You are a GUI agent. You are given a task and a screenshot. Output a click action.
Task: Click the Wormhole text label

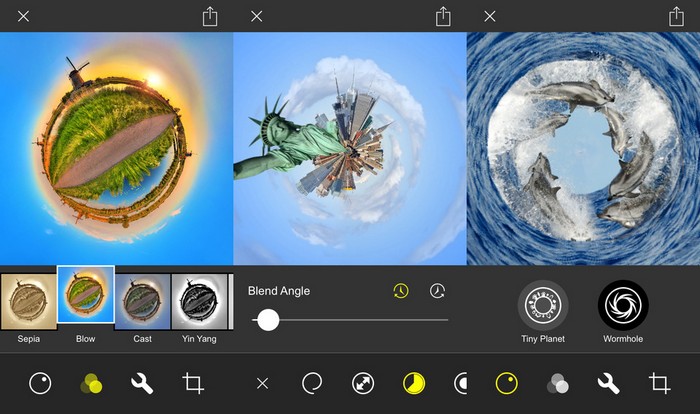click(623, 339)
